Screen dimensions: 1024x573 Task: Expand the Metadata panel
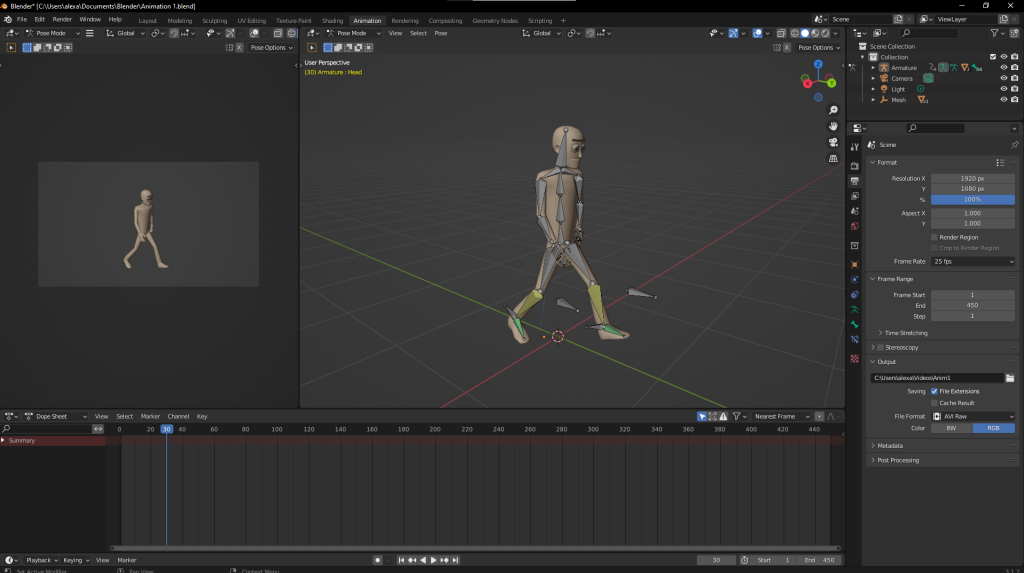point(889,446)
